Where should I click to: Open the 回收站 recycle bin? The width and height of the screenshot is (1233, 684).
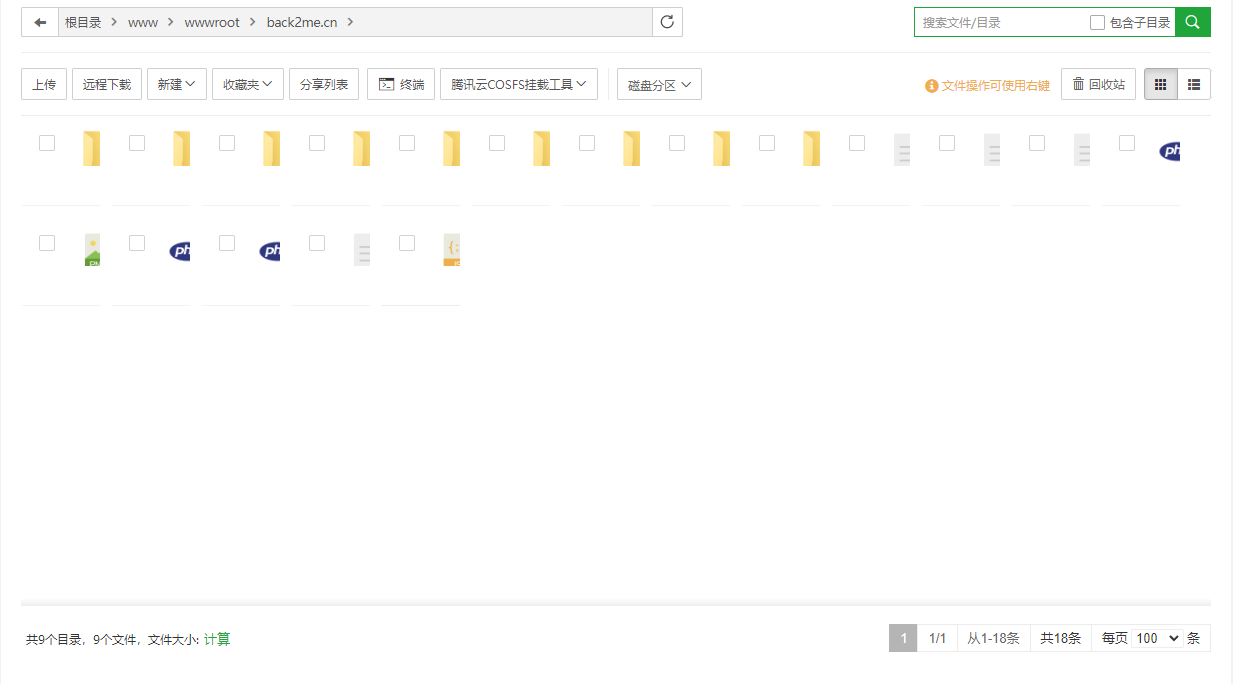1098,84
